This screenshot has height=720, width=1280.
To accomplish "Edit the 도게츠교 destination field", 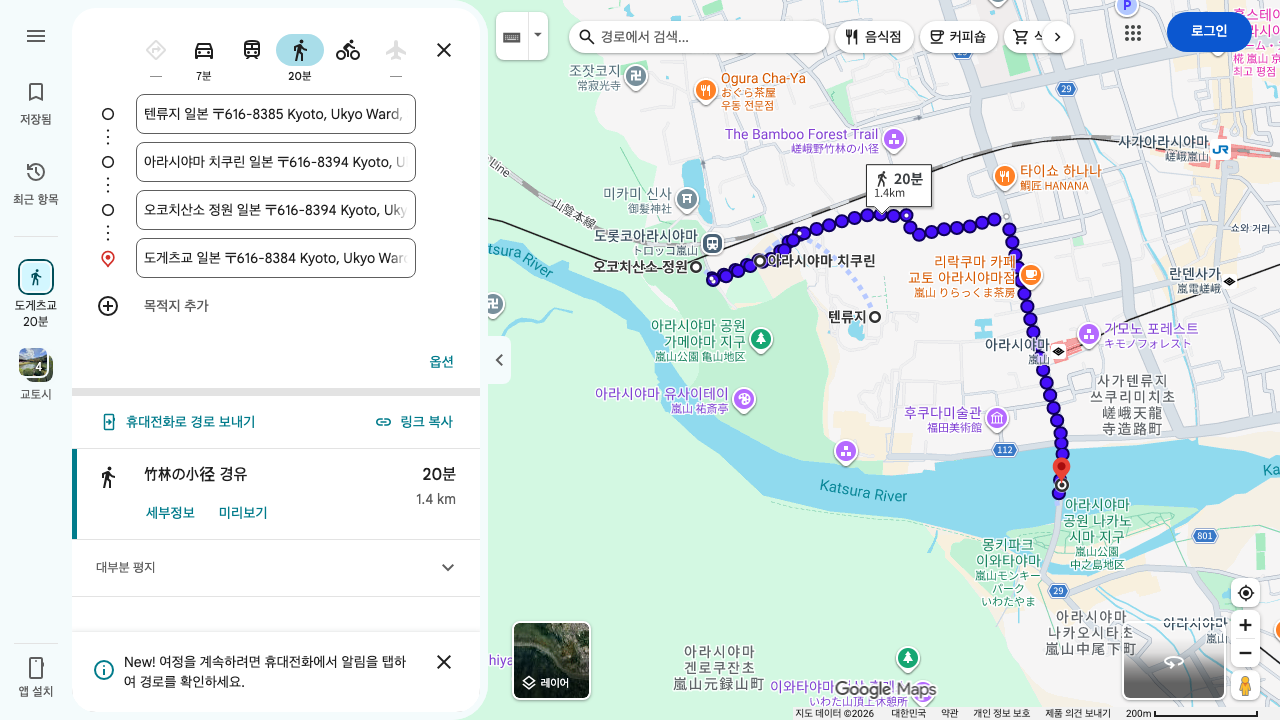I will 276,258.
